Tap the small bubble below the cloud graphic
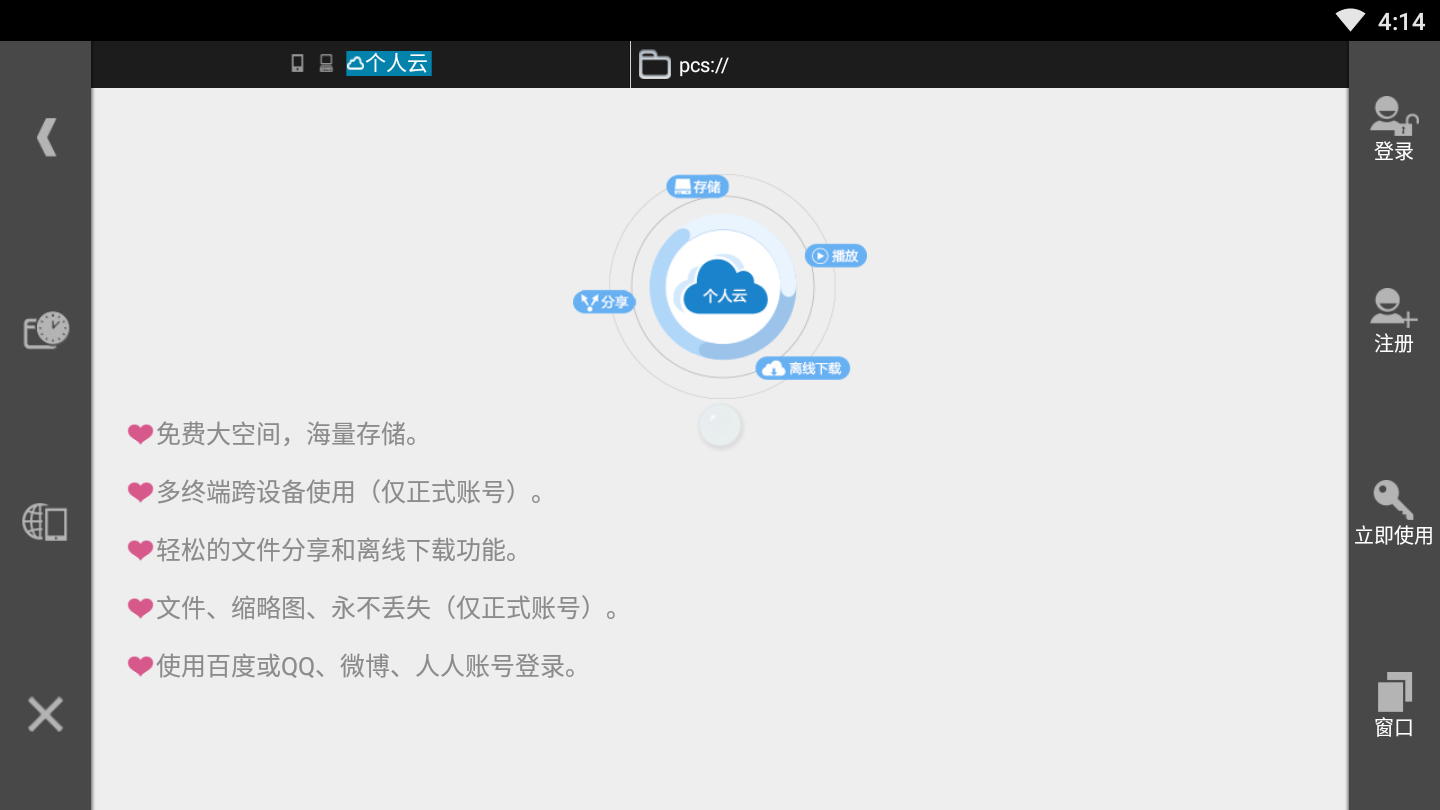Image resolution: width=1440 pixels, height=810 pixels. point(720,426)
